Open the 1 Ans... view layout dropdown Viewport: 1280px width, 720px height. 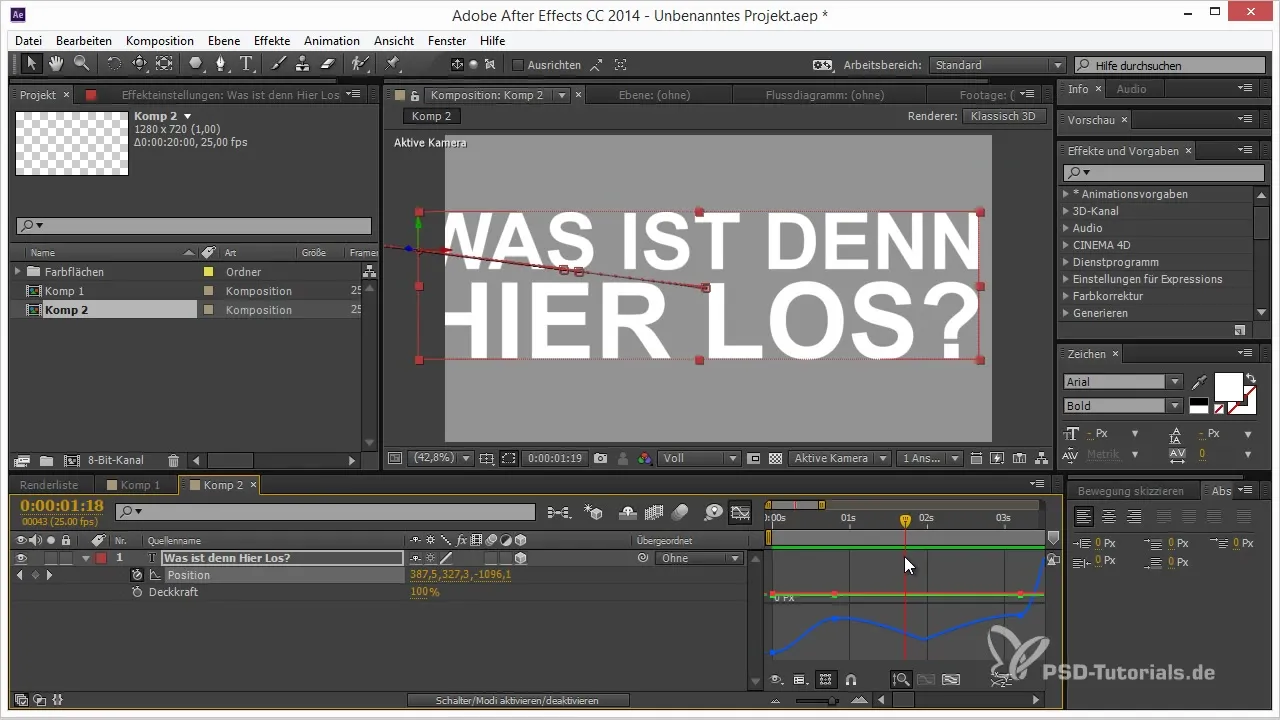coord(929,458)
